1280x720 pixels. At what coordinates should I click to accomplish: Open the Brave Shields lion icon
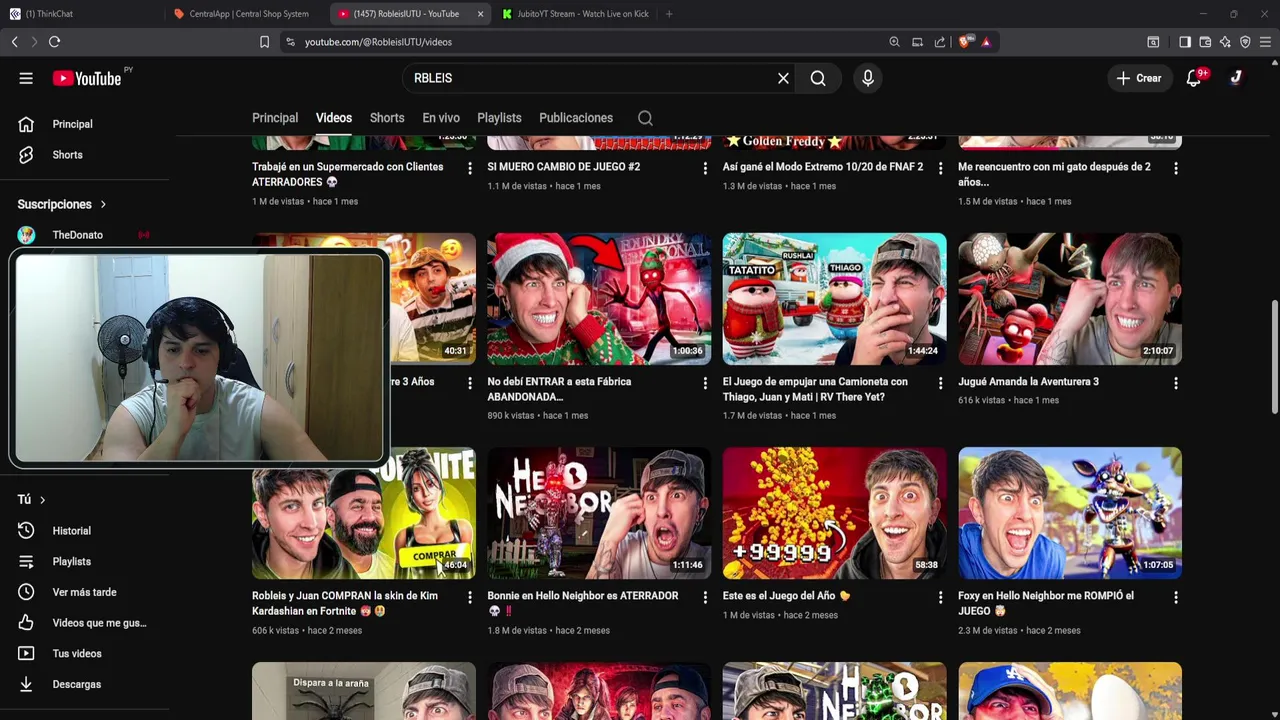pos(965,42)
